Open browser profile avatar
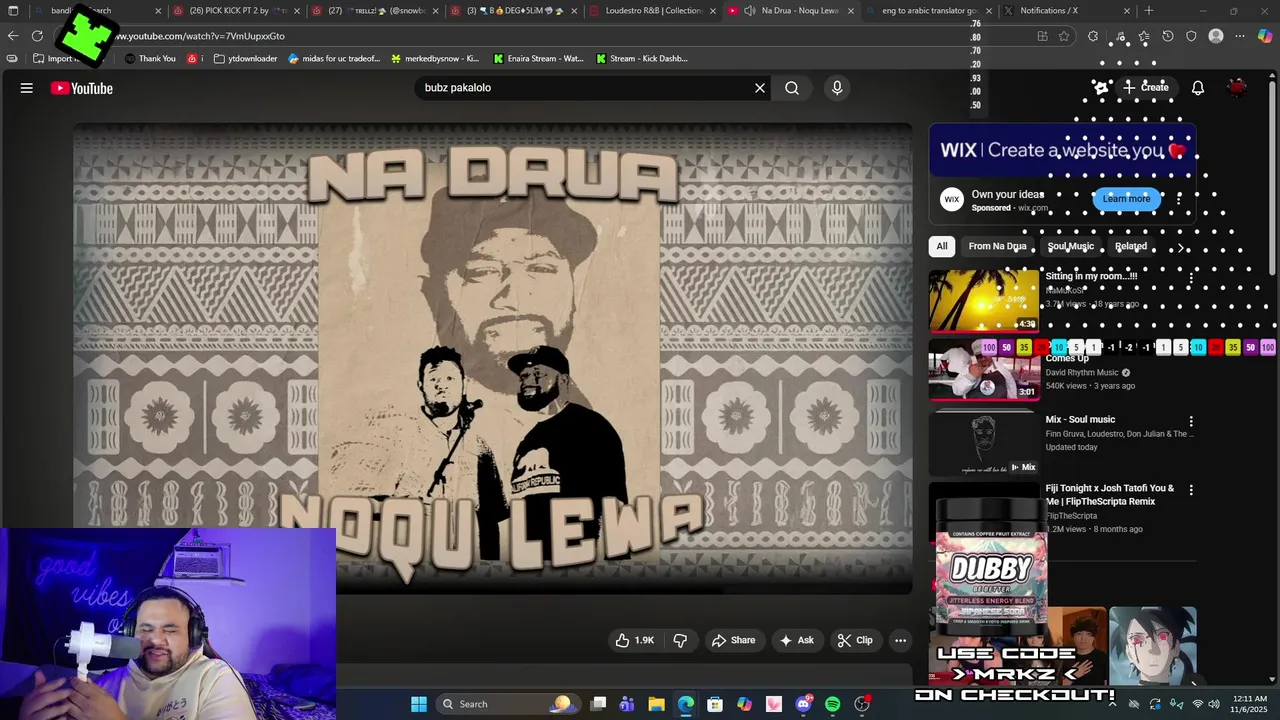This screenshot has width=1280, height=720. click(1216, 36)
